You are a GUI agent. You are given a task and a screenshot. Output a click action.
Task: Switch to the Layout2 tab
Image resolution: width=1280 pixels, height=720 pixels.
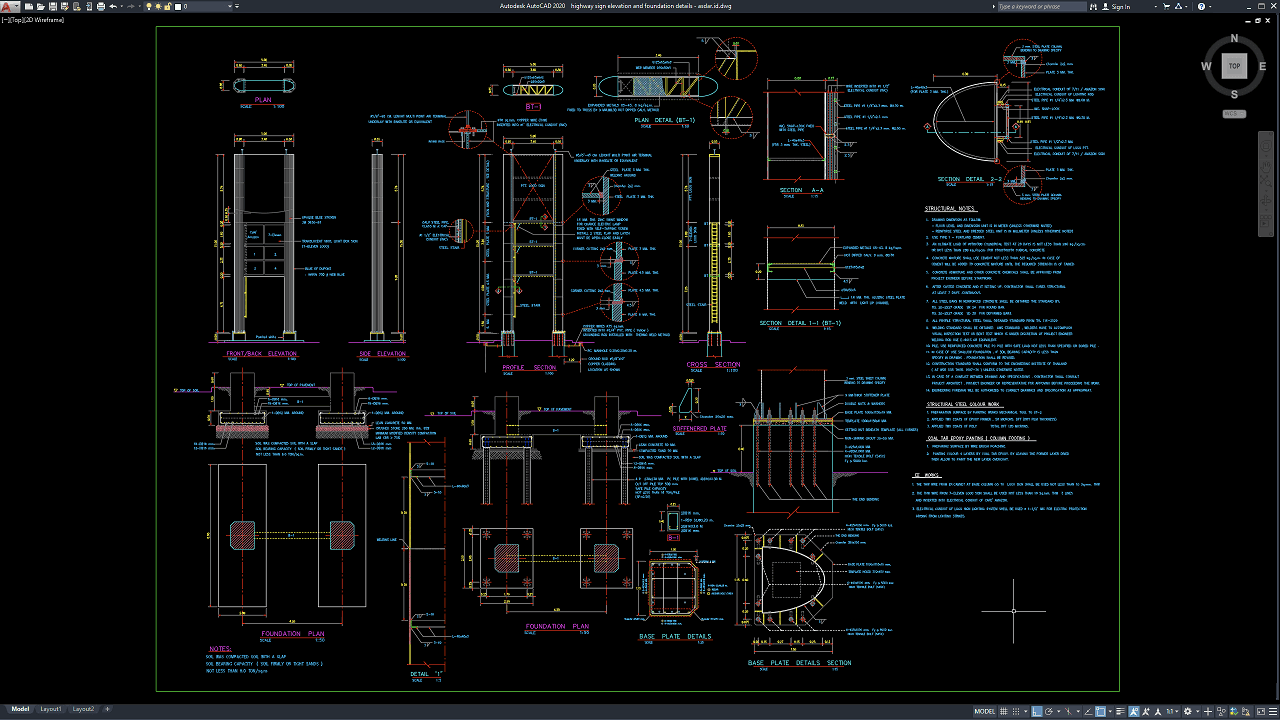pyautogui.click(x=83, y=709)
